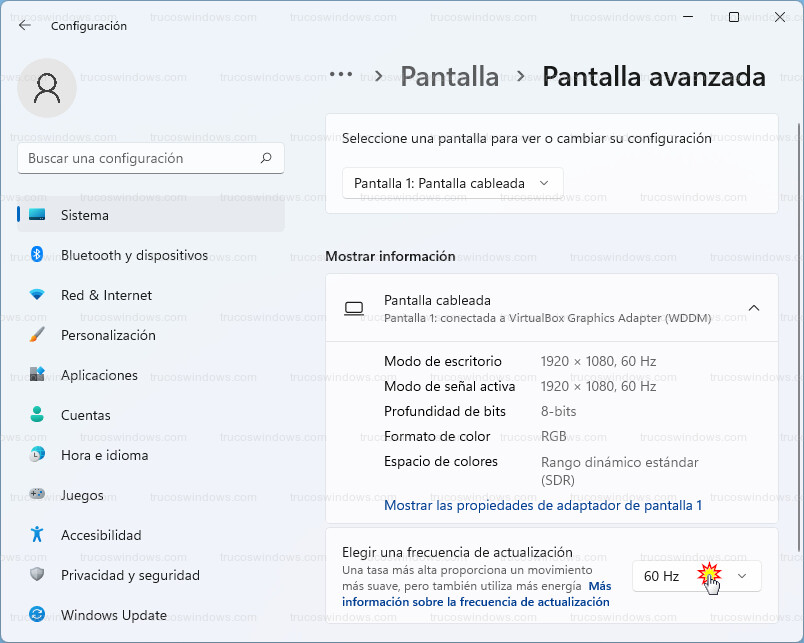Click the Accesibilidad figure icon
Screen dimensions: 804x643
point(37,535)
